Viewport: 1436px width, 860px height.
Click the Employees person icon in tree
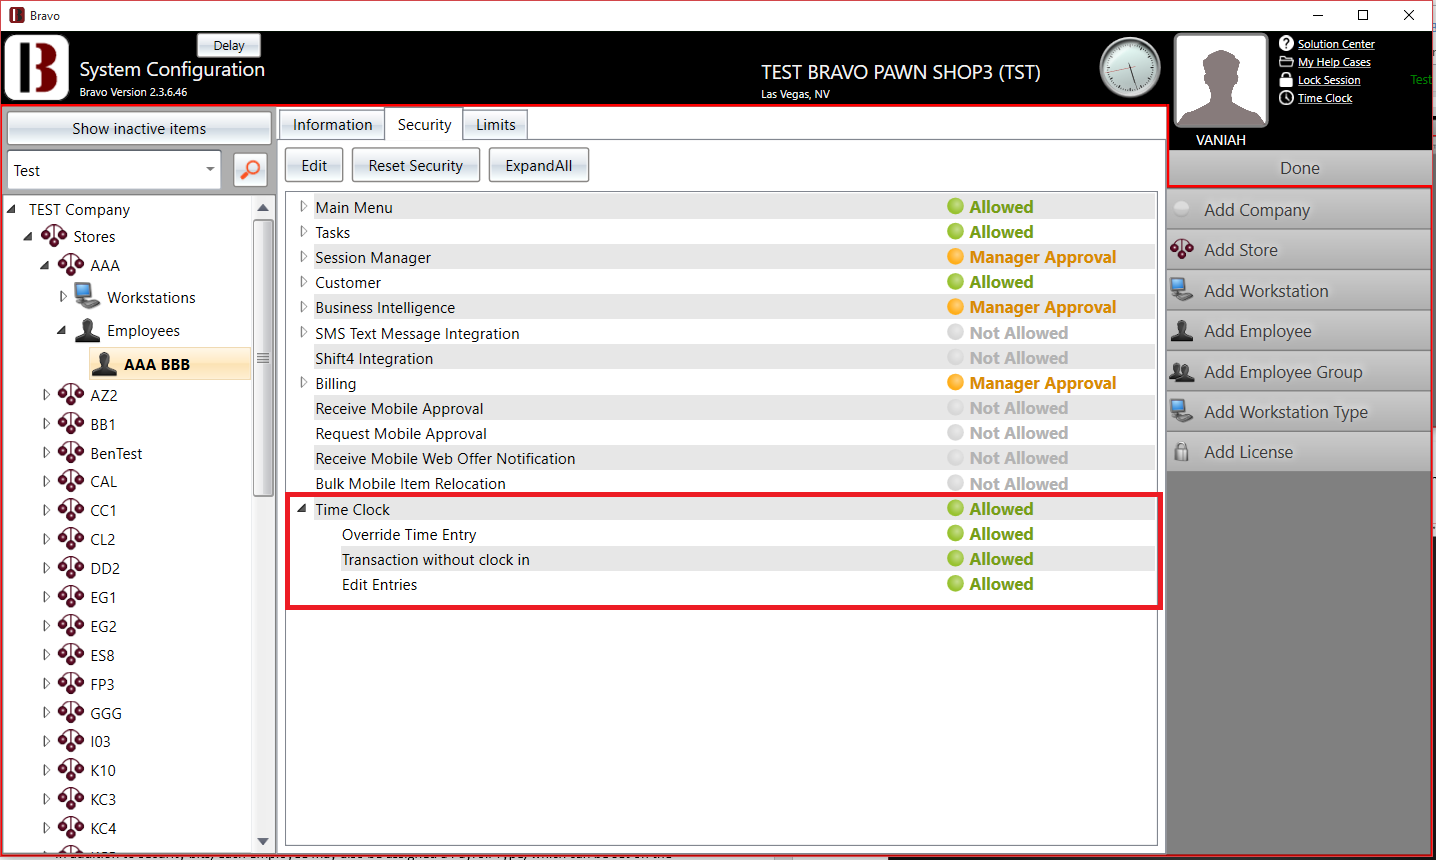coord(88,330)
